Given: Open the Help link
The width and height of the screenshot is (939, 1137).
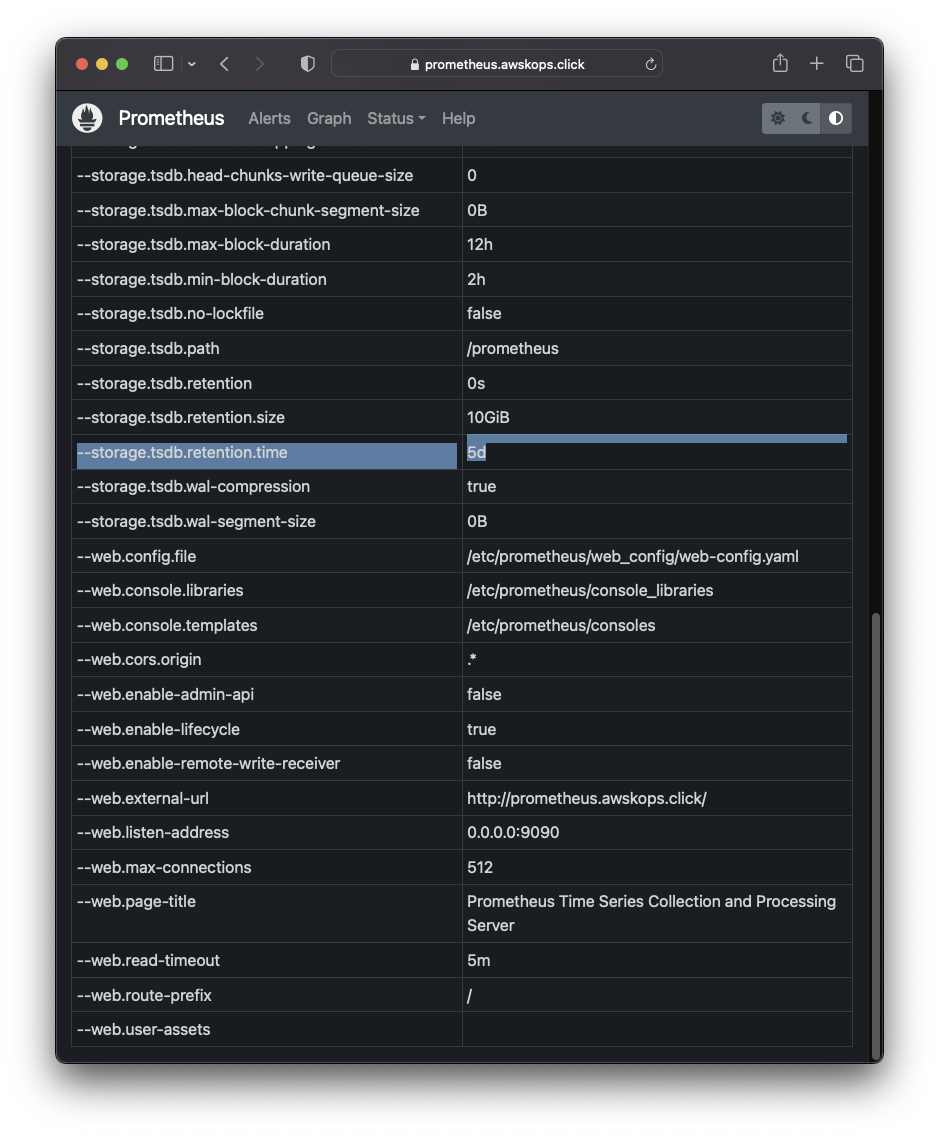Looking at the screenshot, I should tap(458, 118).
